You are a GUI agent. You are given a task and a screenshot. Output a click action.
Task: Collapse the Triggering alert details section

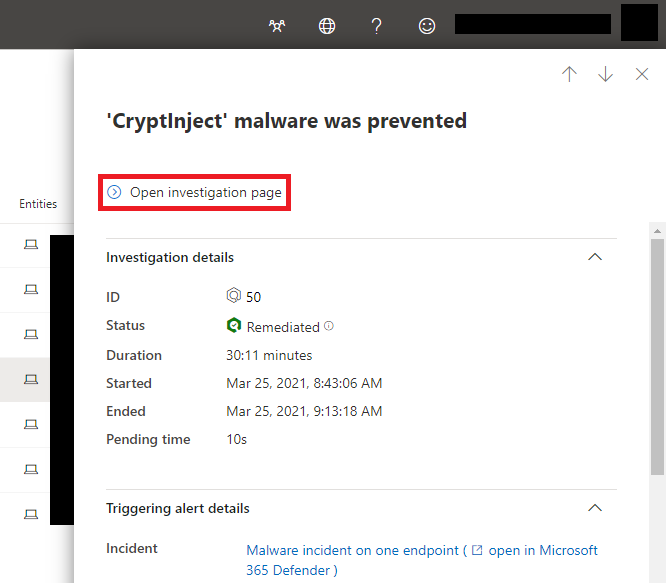pos(595,508)
